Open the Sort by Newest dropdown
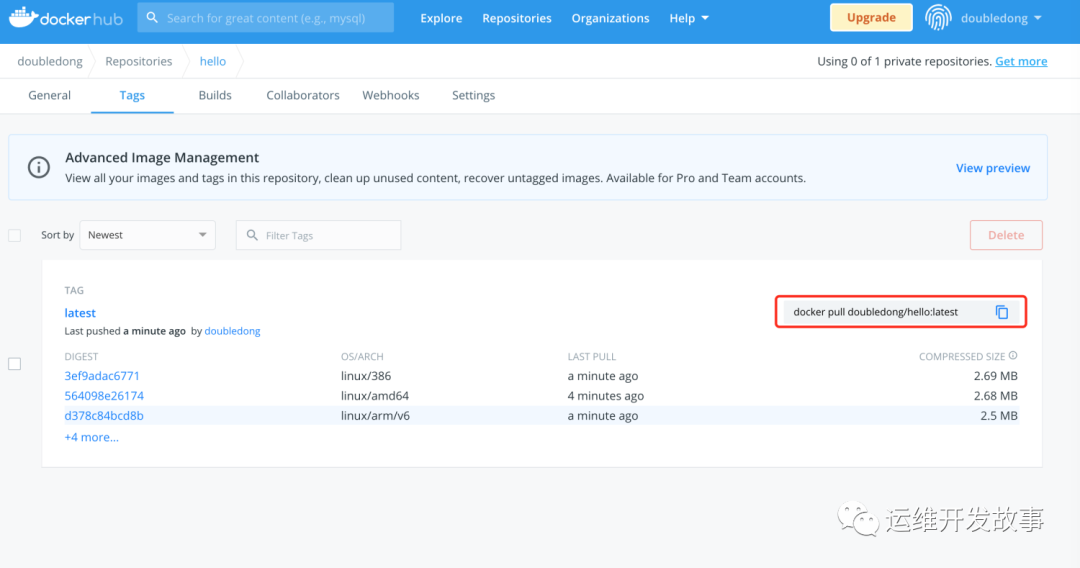This screenshot has height=568, width=1080. click(147, 235)
